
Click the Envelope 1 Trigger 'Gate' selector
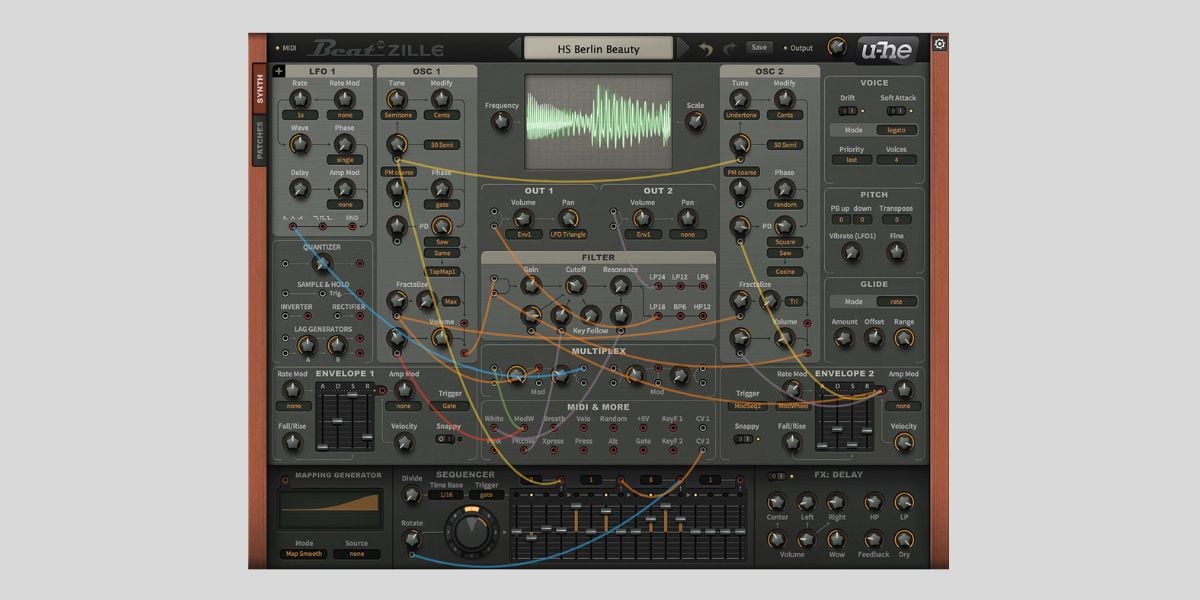tap(448, 406)
